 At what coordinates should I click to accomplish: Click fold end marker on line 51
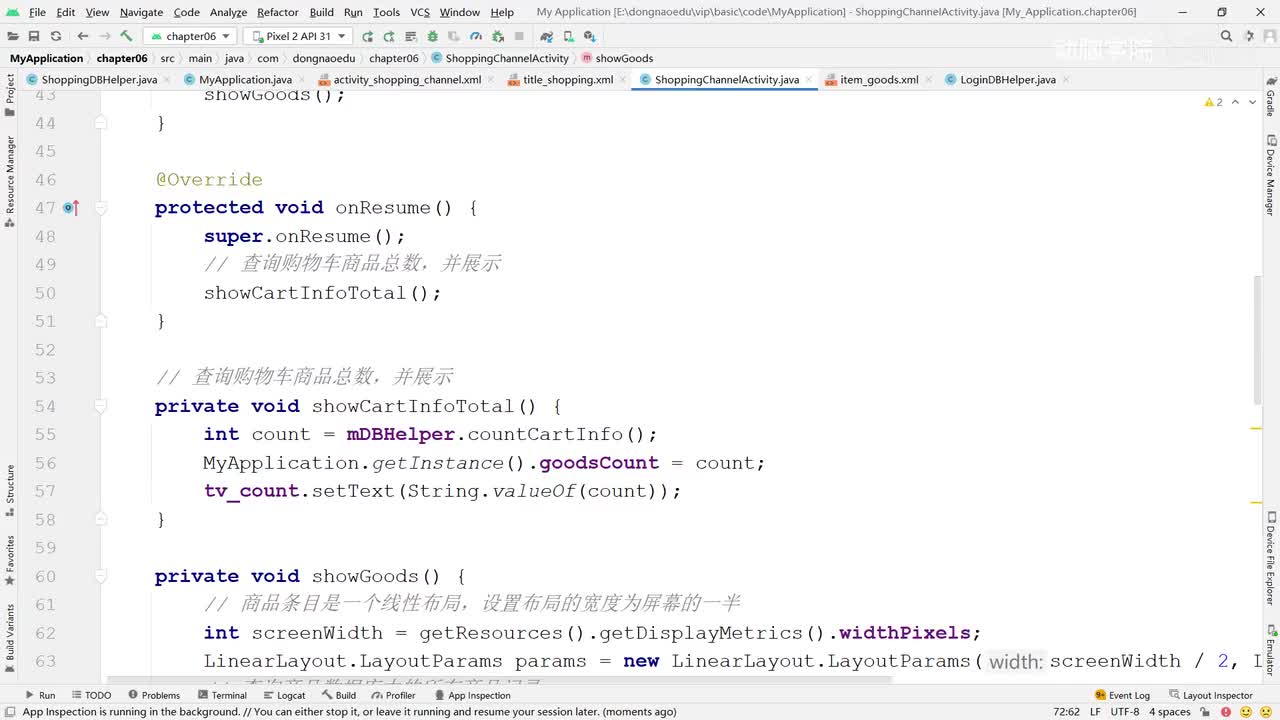coord(101,321)
